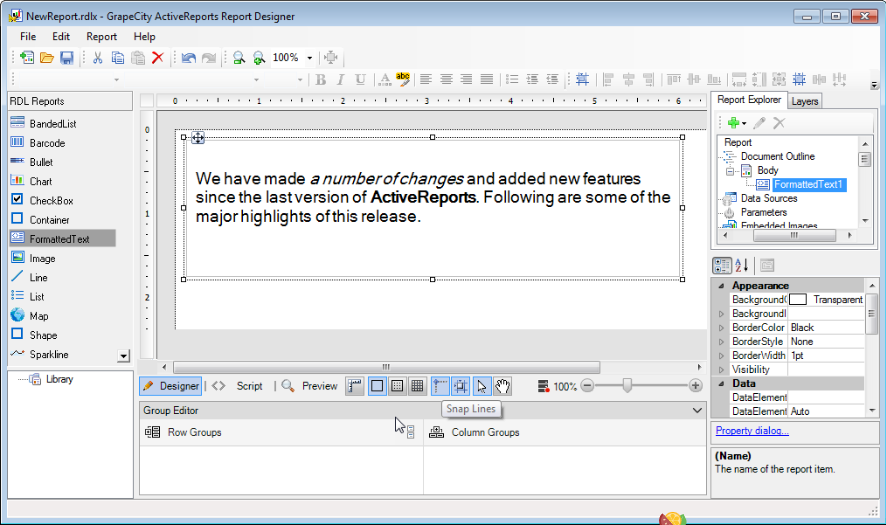
Task: Collapse the Appearance property category
Action: 721,286
